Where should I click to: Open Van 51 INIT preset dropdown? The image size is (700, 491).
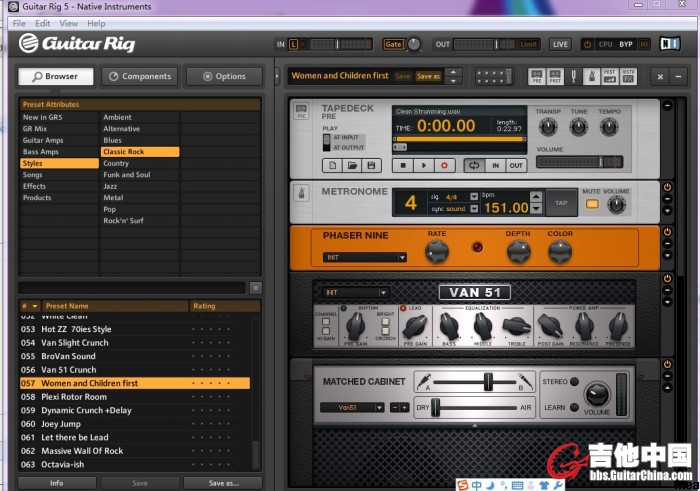click(x=355, y=293)
